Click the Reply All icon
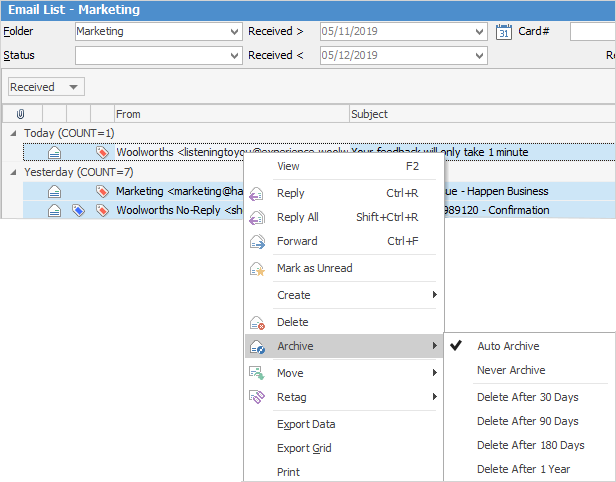Screen dimensions: 616x482 pos(258,217)
